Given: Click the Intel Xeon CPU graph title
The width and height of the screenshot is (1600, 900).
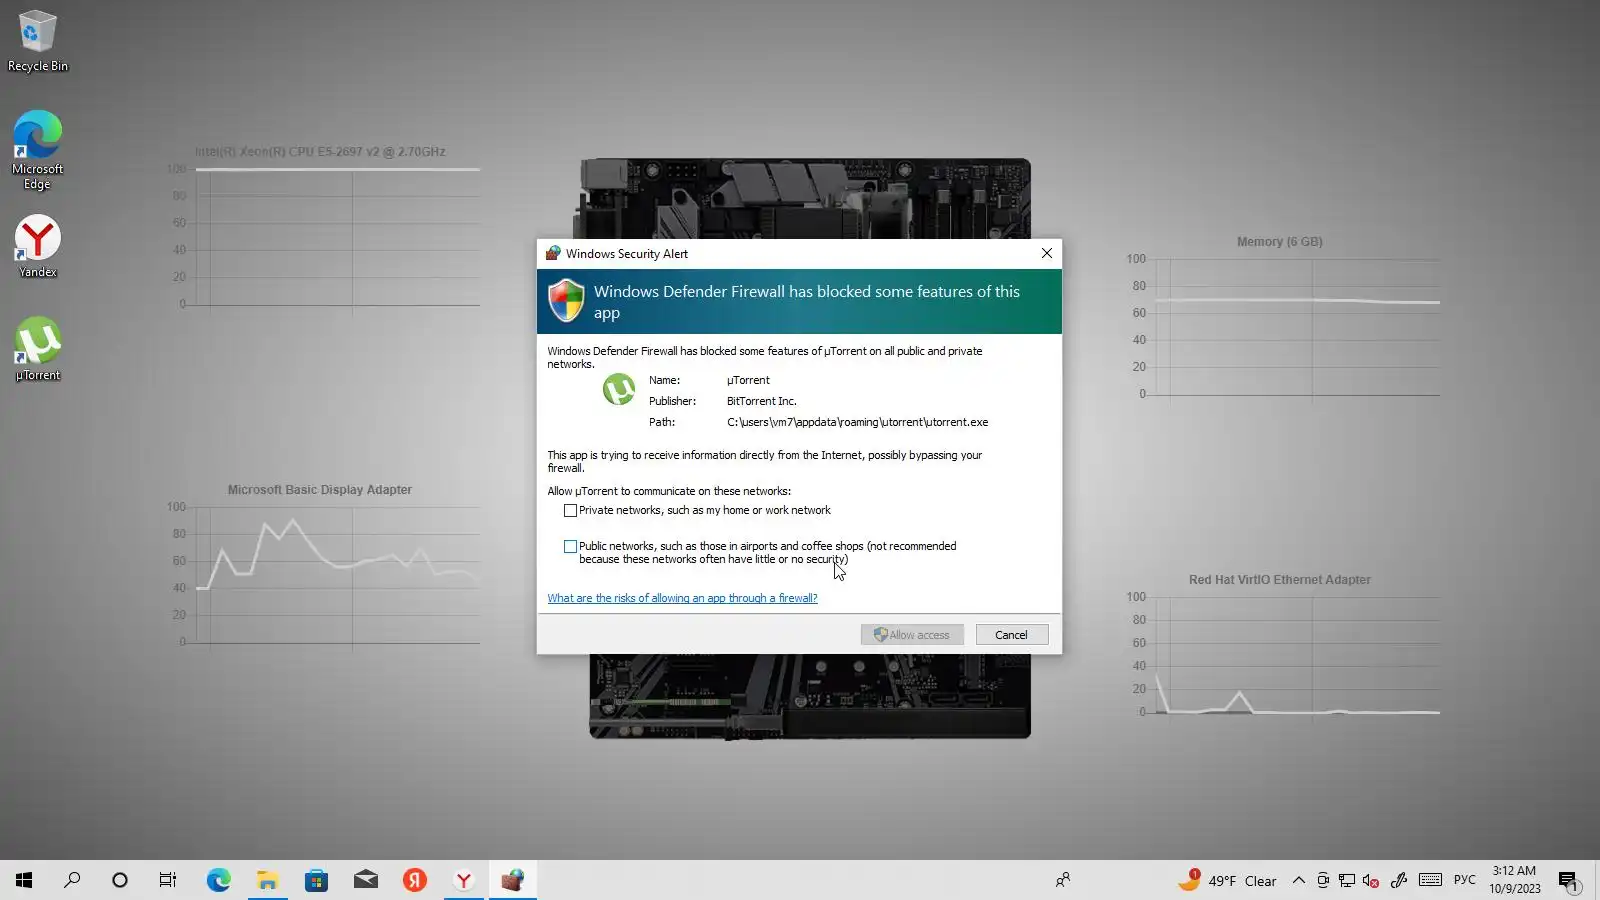Looking at the screenshot, I should (320, 152).
